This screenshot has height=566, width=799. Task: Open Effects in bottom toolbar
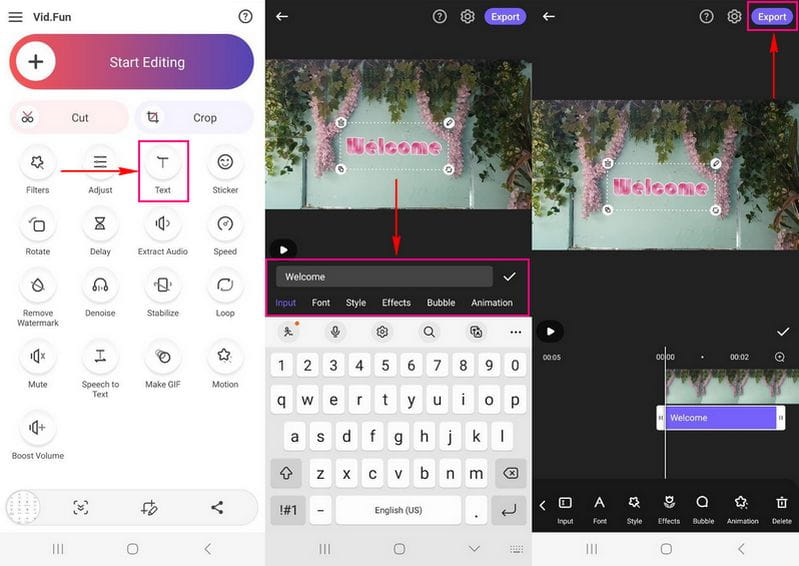click(x=669, y=509)
